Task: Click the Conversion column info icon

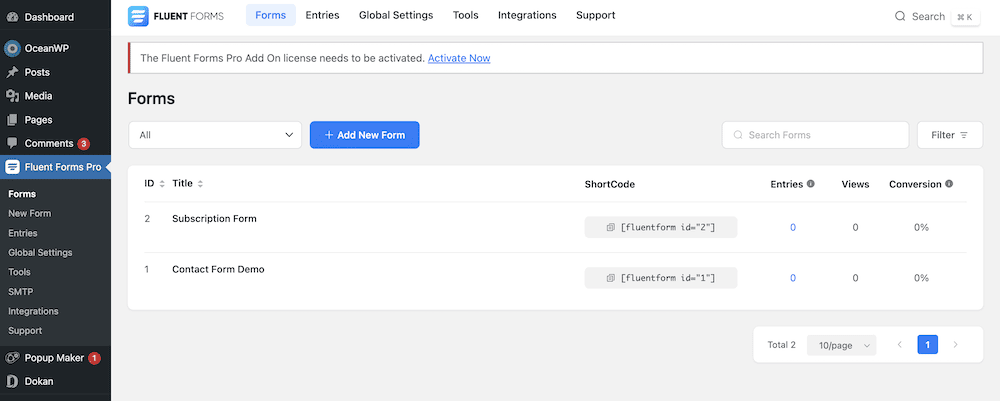Action: pos(949,184)
